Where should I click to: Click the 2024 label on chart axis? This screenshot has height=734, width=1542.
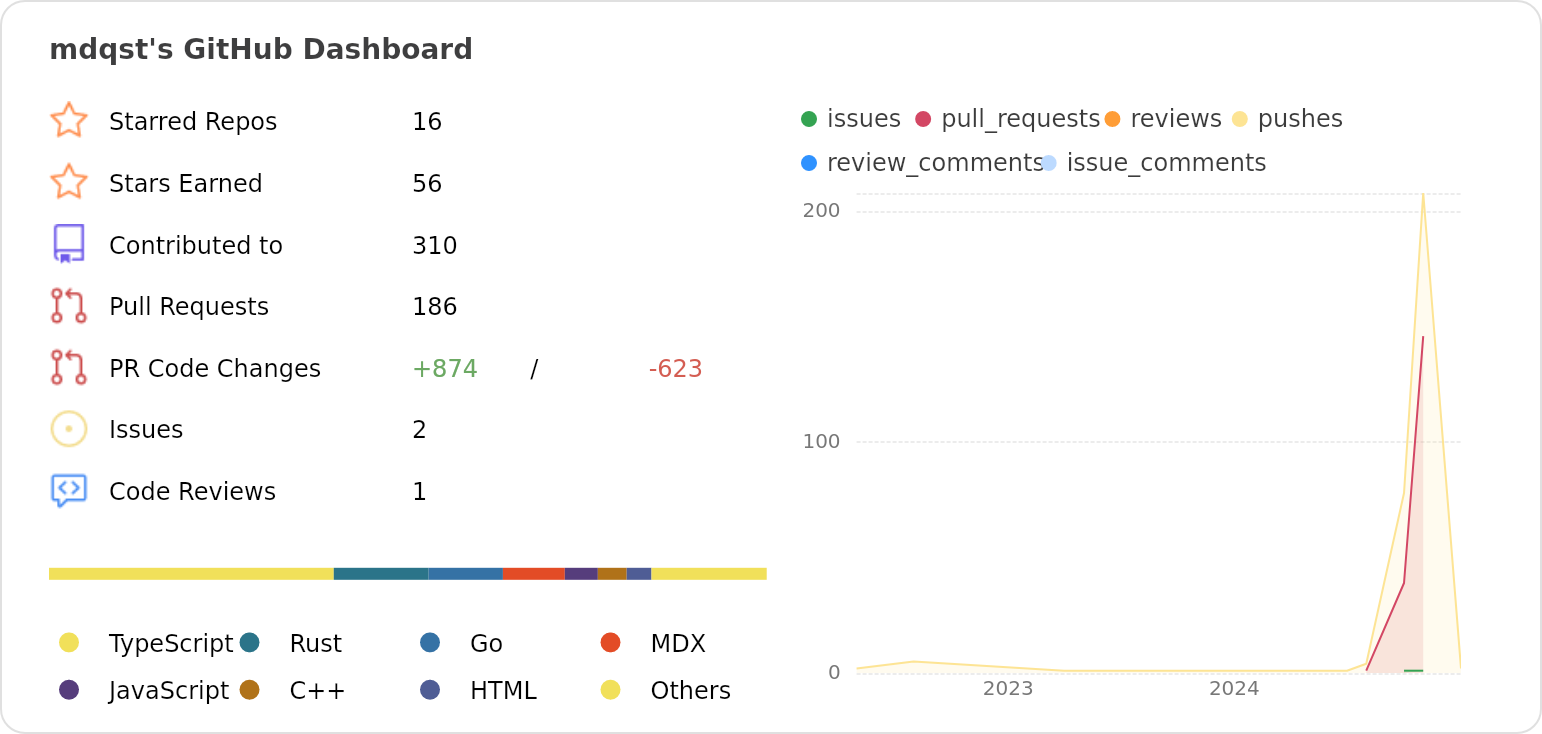(1233, 689)
